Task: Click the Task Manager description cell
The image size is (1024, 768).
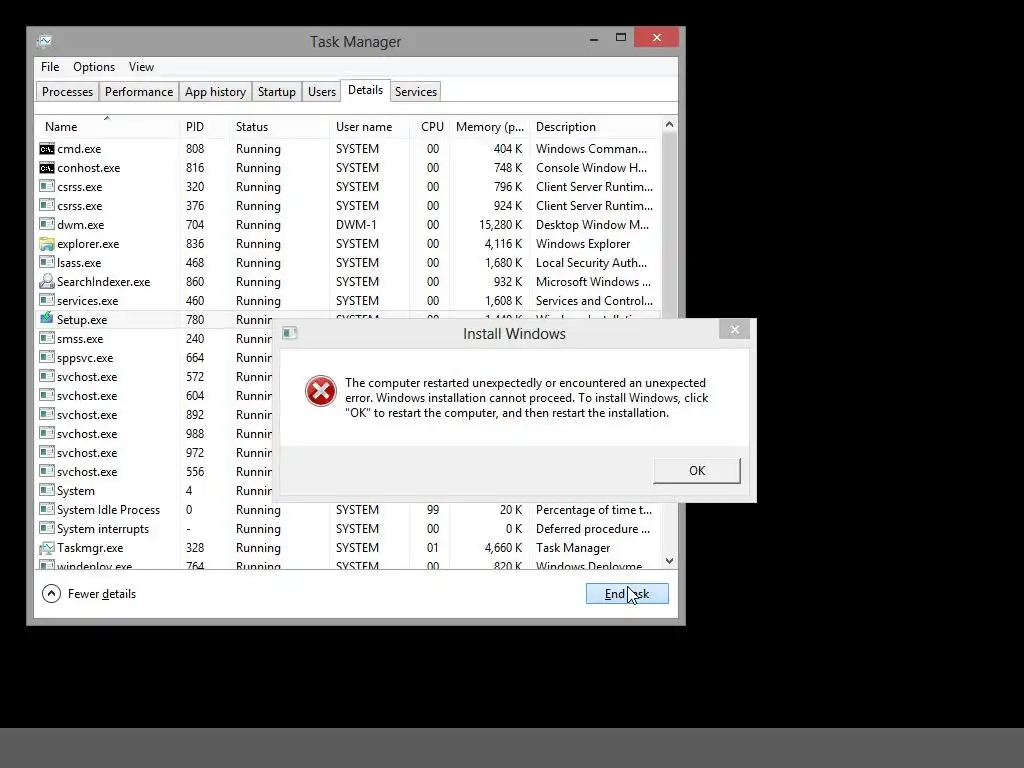Action: click(573, 548)
